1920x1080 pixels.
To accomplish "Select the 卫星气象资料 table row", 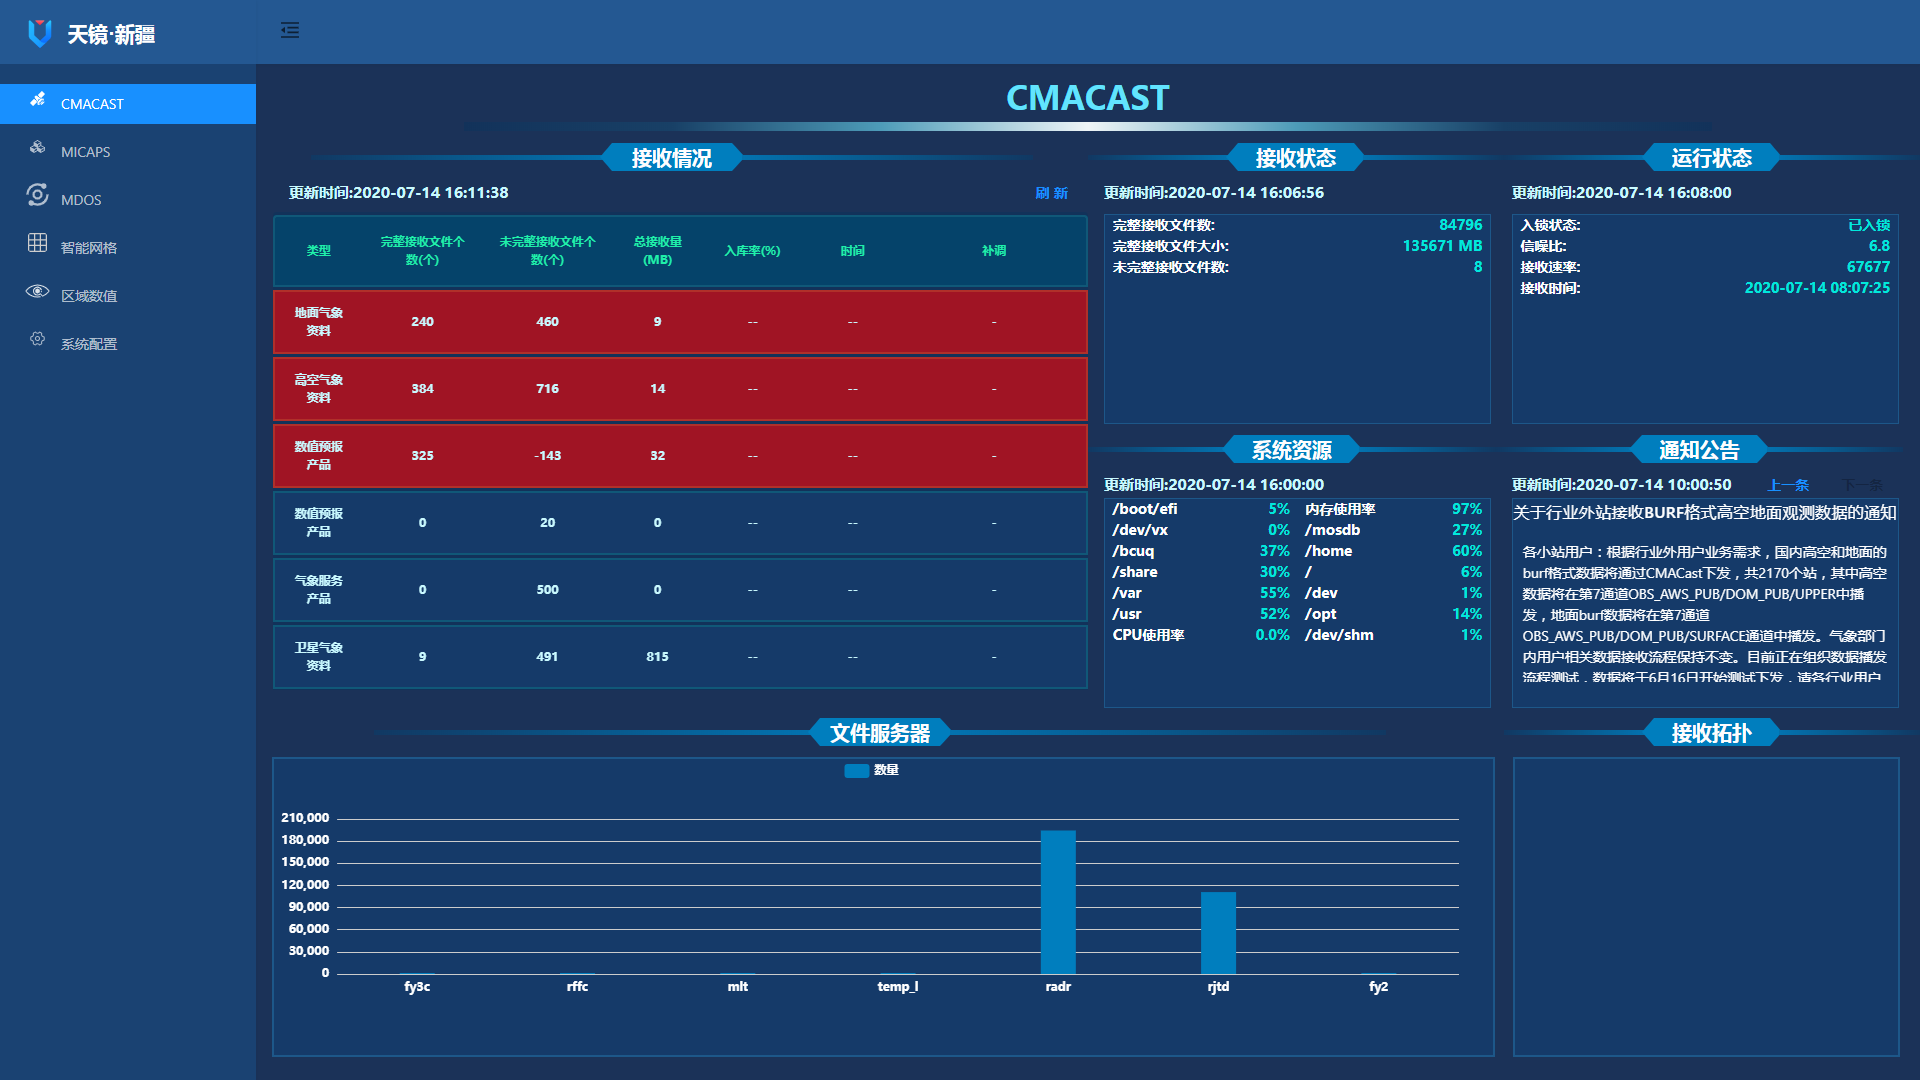I will [x=680, y=657].
